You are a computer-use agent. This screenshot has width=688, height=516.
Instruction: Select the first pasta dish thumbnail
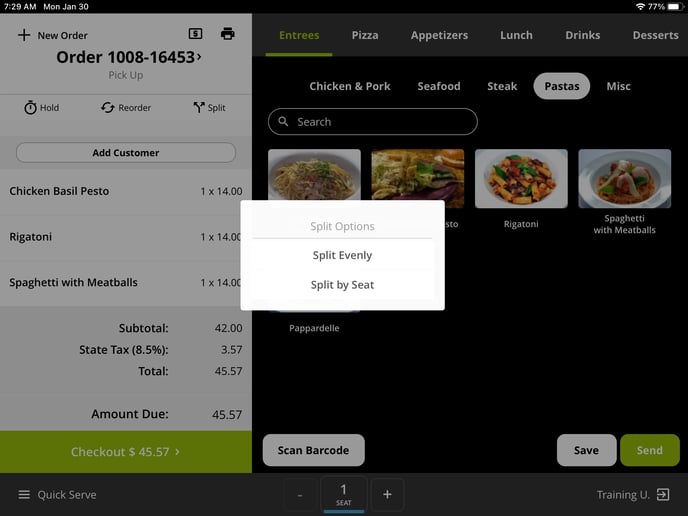tap(314, 175)
